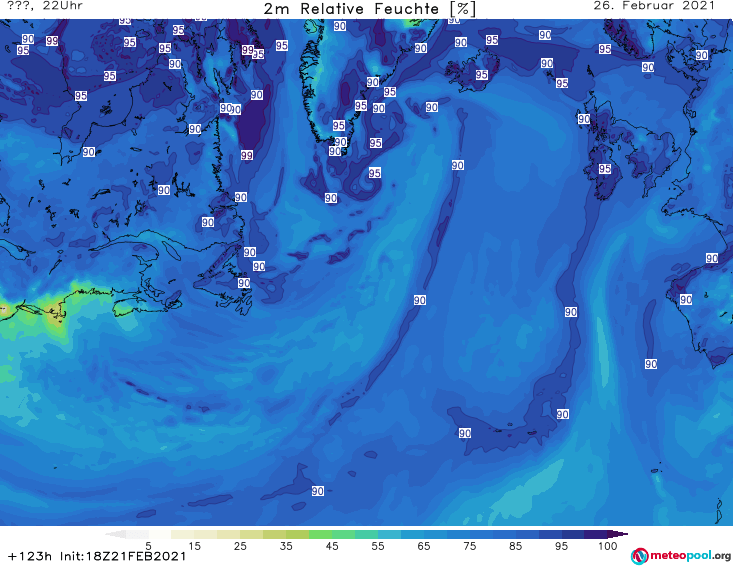Click the legend value '95'
This screenshot has width=733, height=566.
tap(561, 546)
